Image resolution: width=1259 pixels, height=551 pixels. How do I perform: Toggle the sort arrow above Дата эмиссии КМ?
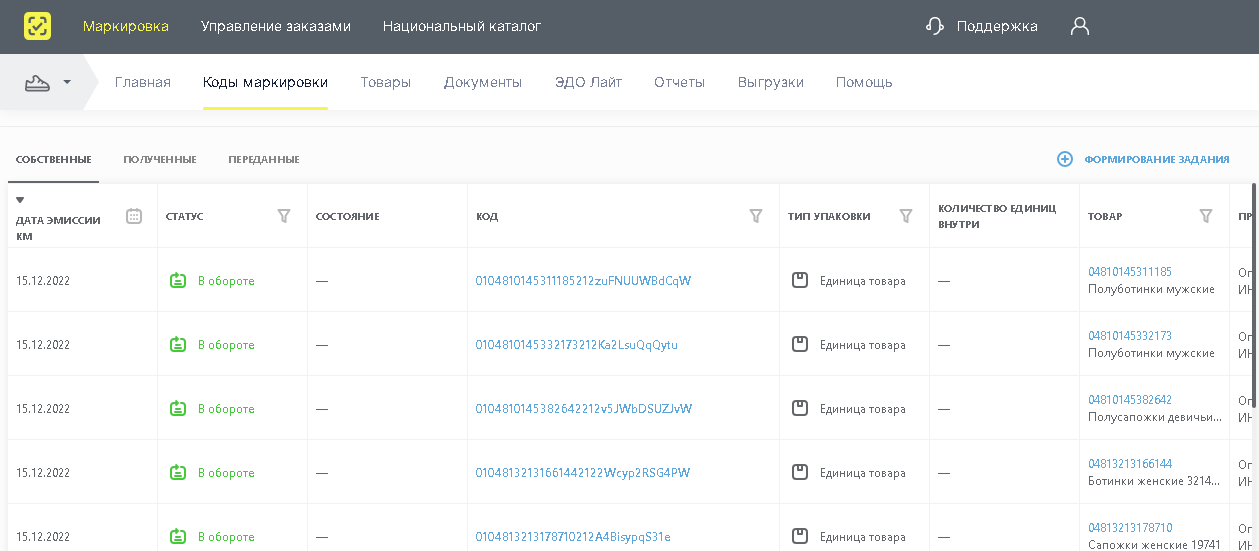coord(20,200)
